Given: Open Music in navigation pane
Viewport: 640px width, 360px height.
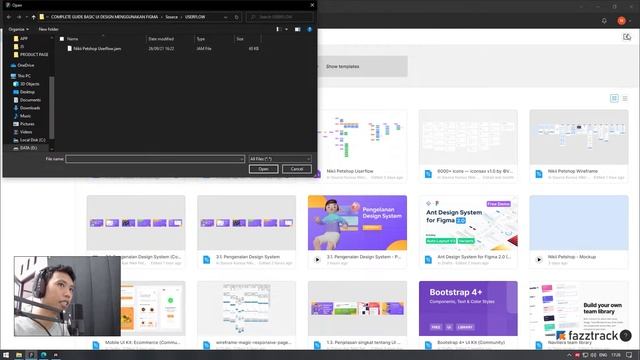Looking at the screenshot, I should [x=22, y=116].
